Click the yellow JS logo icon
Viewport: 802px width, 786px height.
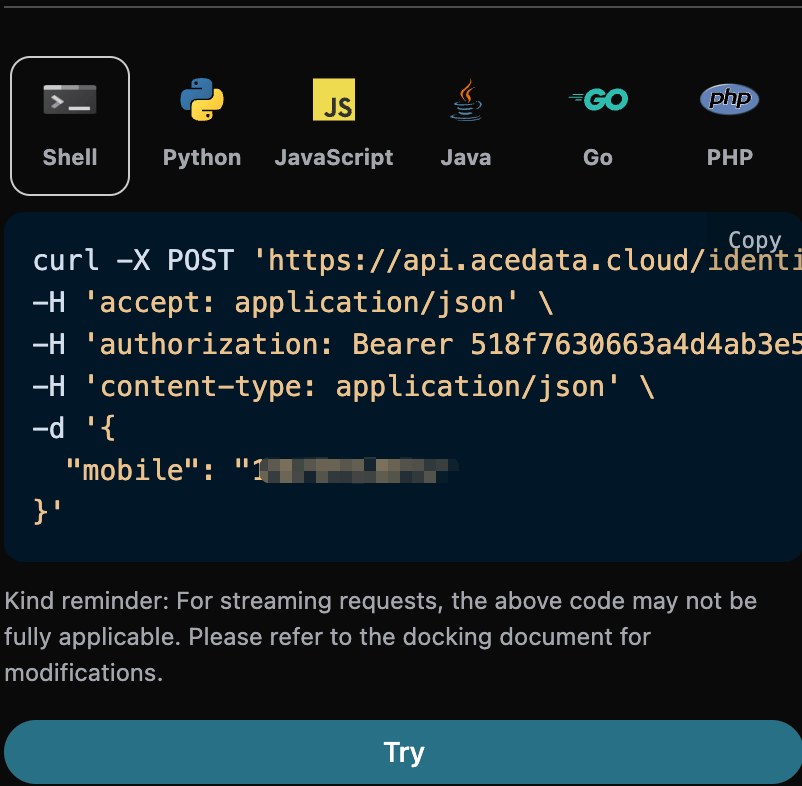[x=334, y=100]
